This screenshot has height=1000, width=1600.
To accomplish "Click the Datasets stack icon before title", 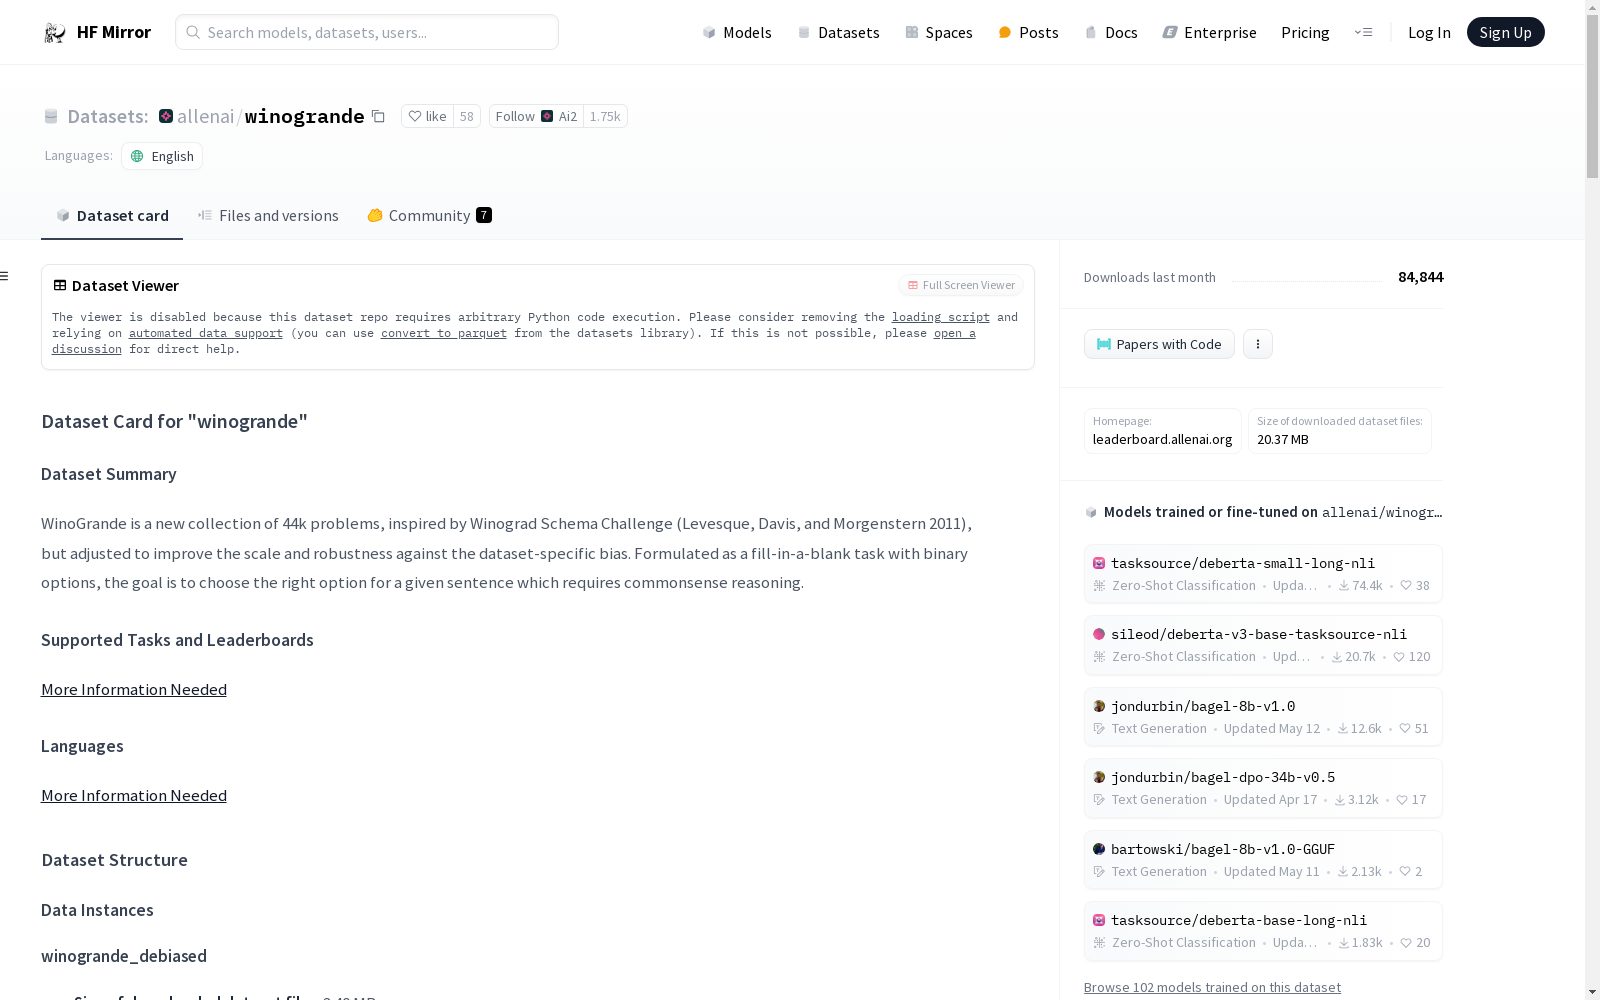I will pyautogui.click(x=51, y=116).
